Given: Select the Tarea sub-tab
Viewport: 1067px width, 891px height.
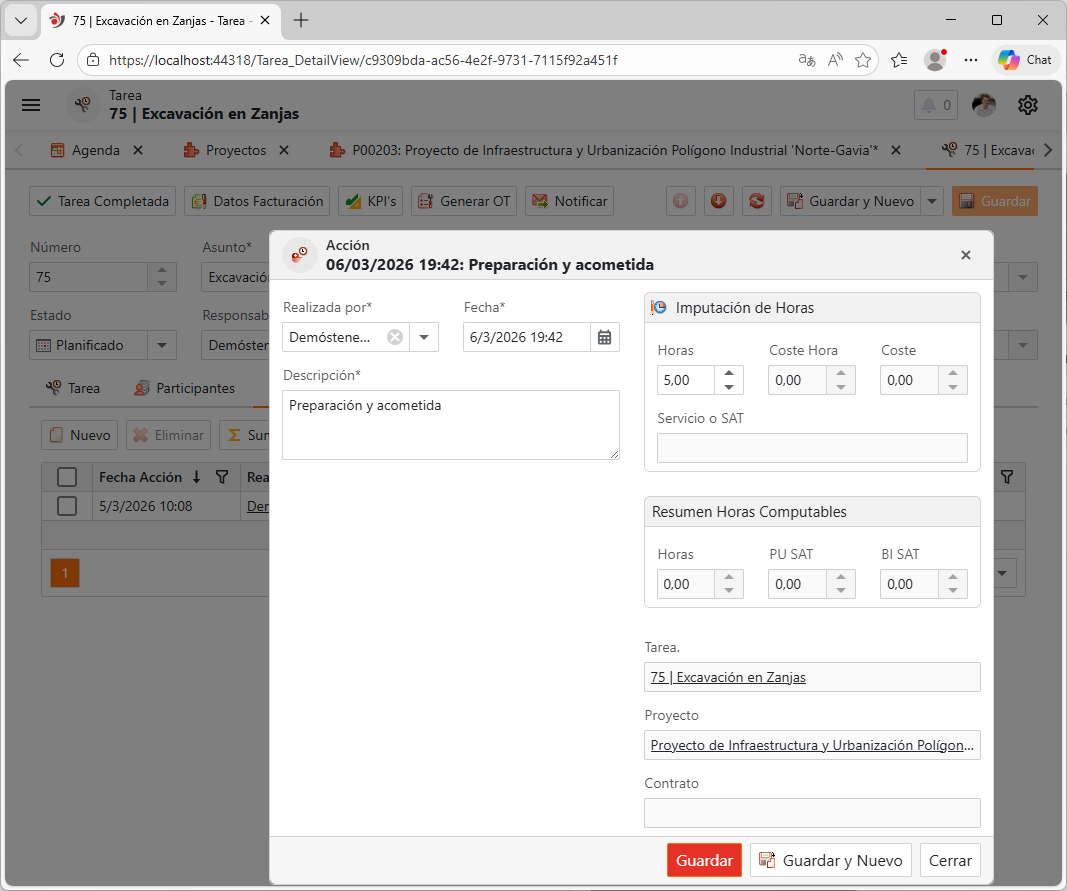Looking at the screenshot, I should [x=73, y=388].
